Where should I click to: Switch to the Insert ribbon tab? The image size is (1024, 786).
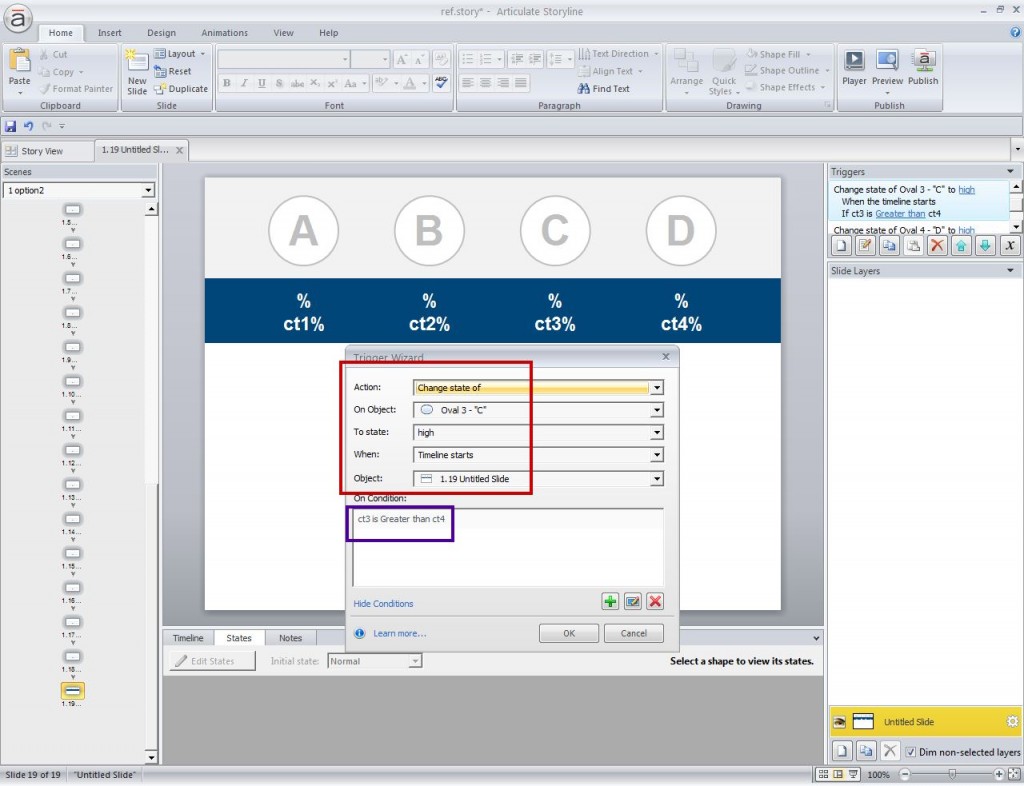coord(109,33)
